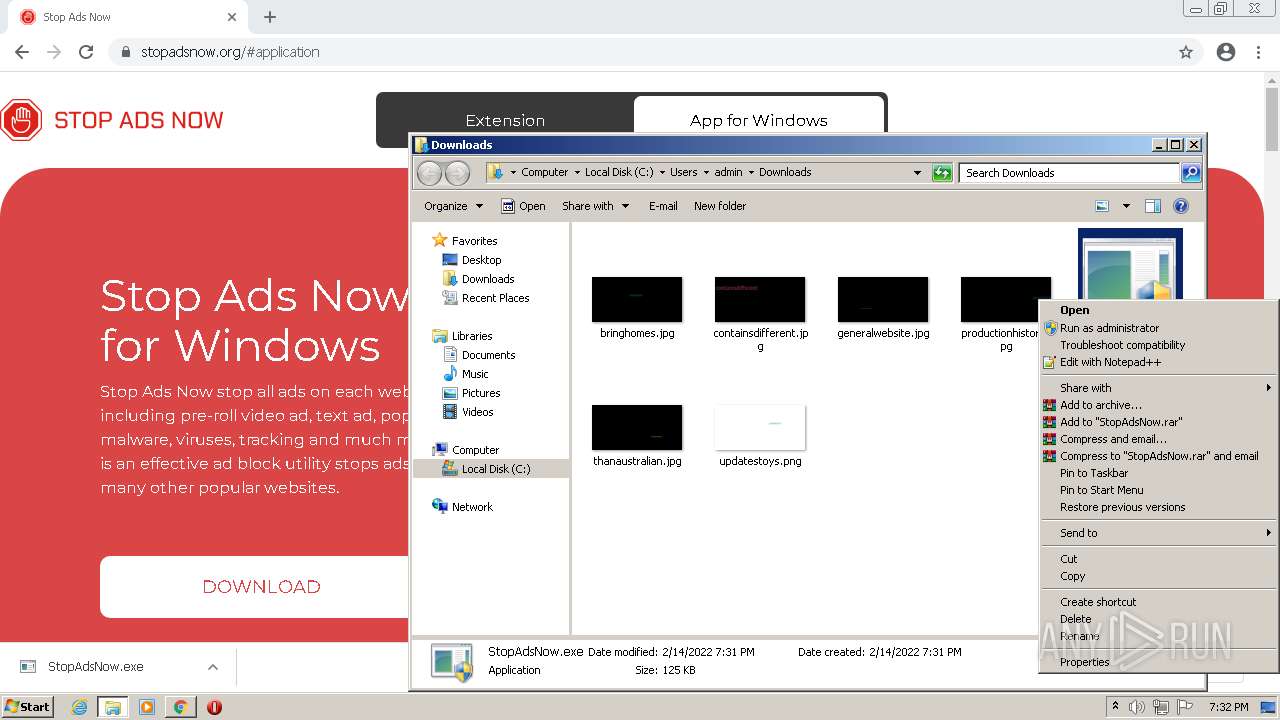Close the Stop Ads Now tab
1280x720 pixels.
(x=232, y=17)
